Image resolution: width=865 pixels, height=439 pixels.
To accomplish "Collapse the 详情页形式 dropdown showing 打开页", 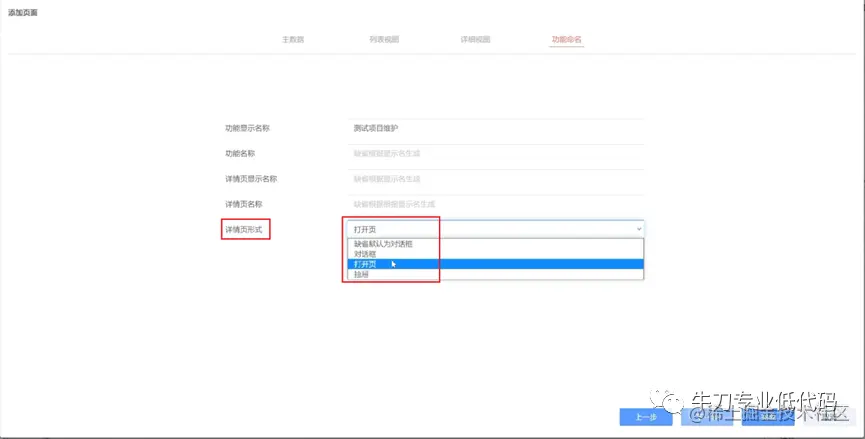I will pyautogui.click(x=495, y=229).
